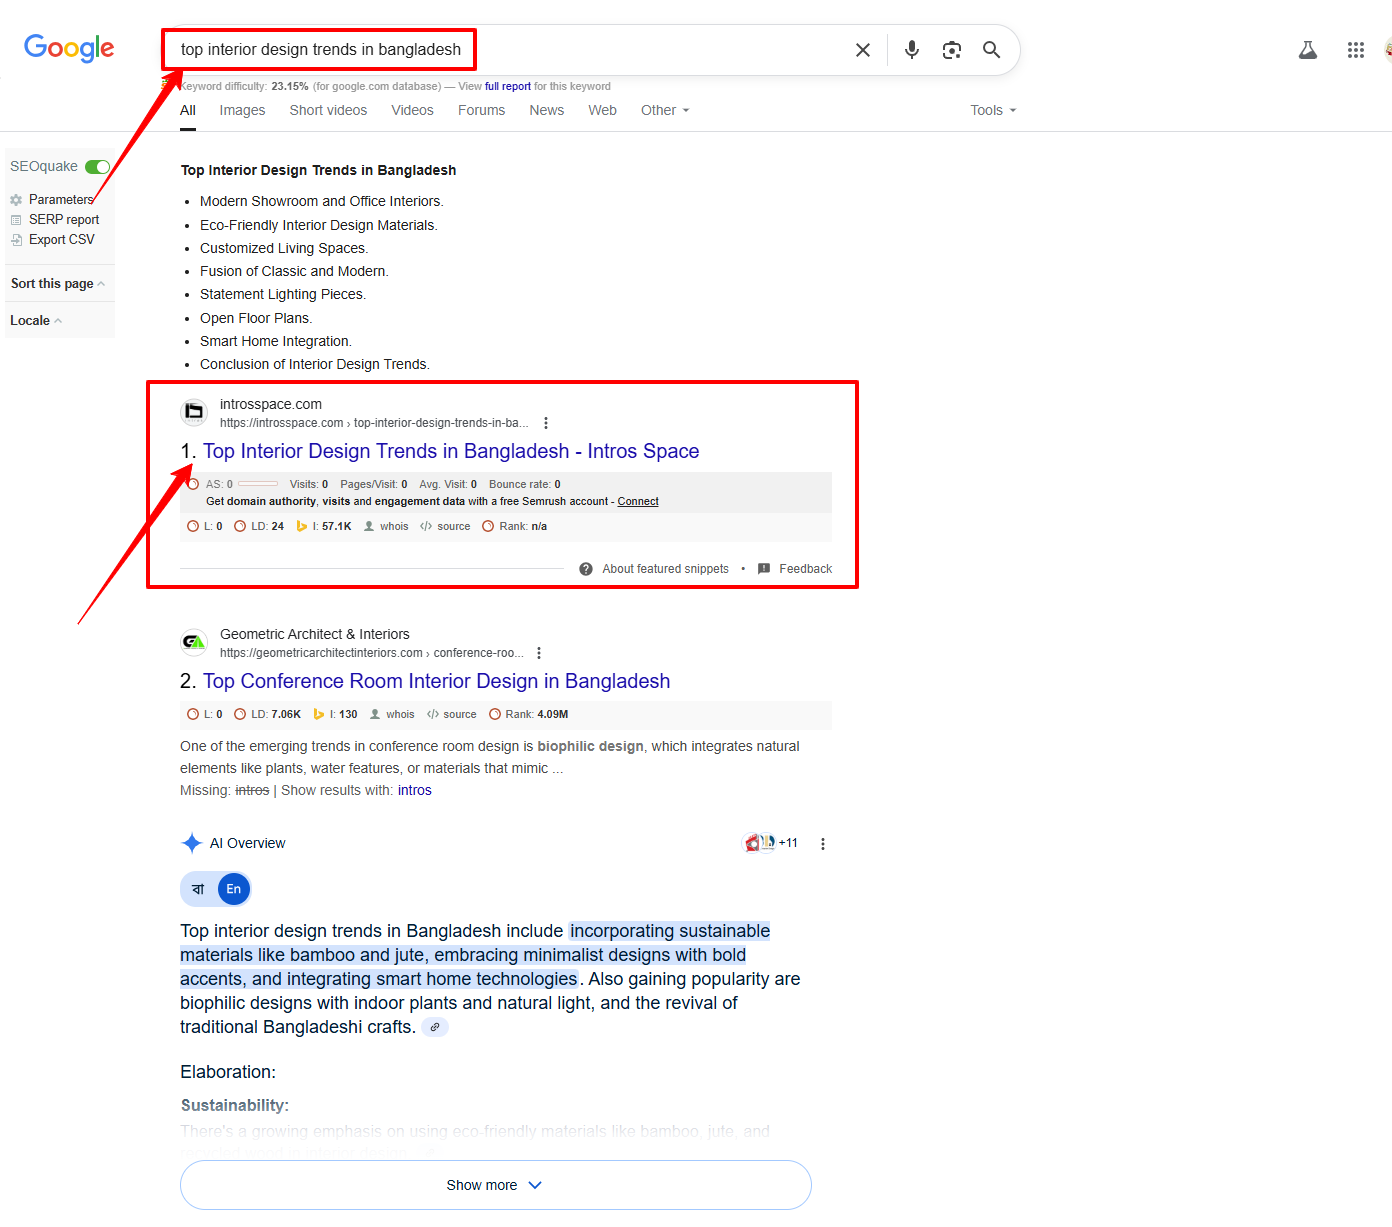1392x1227 pixels.
Task: Click Modern Showroom and Office Interiors bullet
Action: (x=321, y=202)
